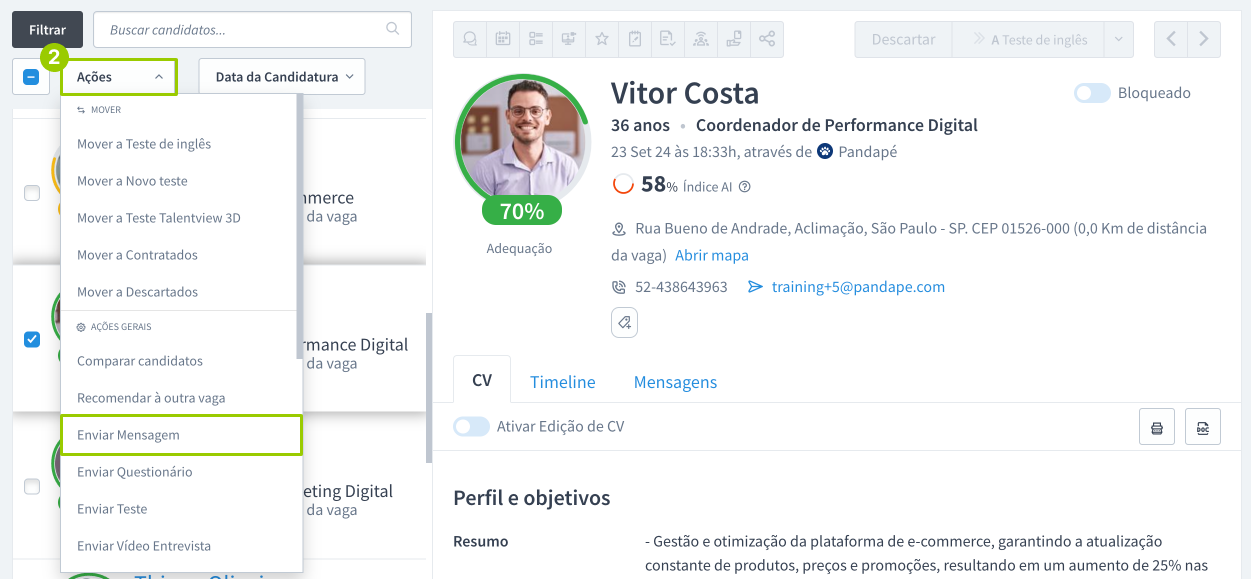The height and width of the screenshot is (579, 1251).
Task: Click the share icon in the candidate toolbar
Action: 767,39
